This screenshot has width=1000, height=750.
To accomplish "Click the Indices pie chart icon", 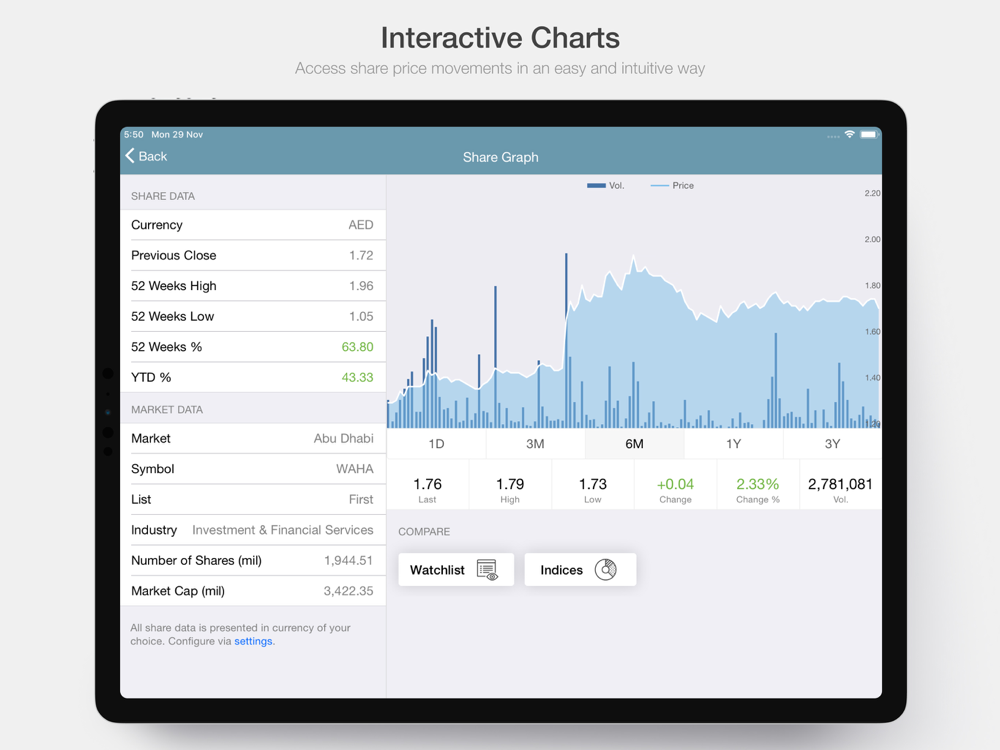I will (606, 569).
